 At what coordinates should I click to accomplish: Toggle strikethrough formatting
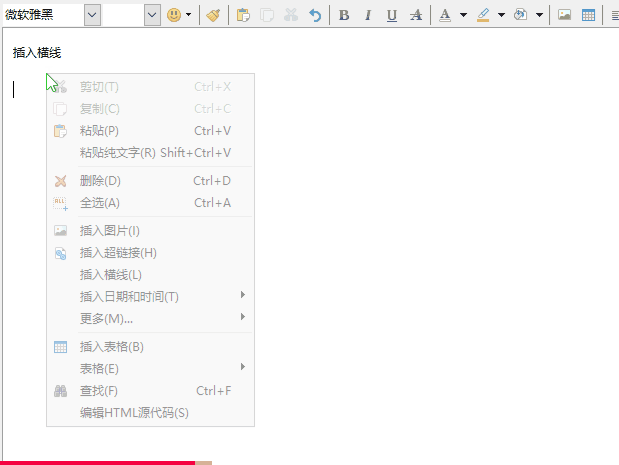tap(416, 15)
